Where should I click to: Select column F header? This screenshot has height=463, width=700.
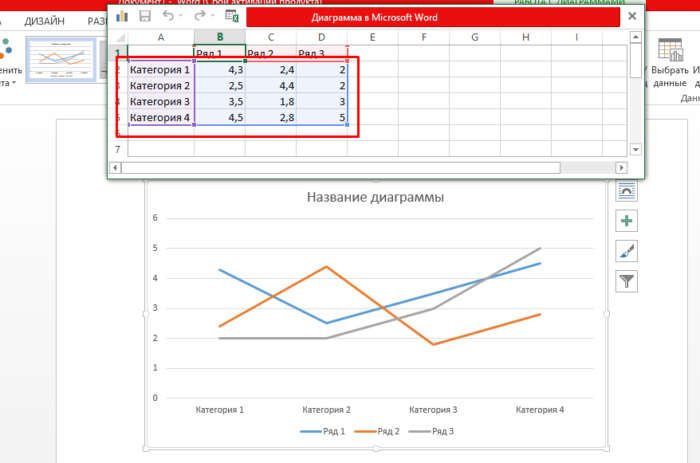point(424,37)
